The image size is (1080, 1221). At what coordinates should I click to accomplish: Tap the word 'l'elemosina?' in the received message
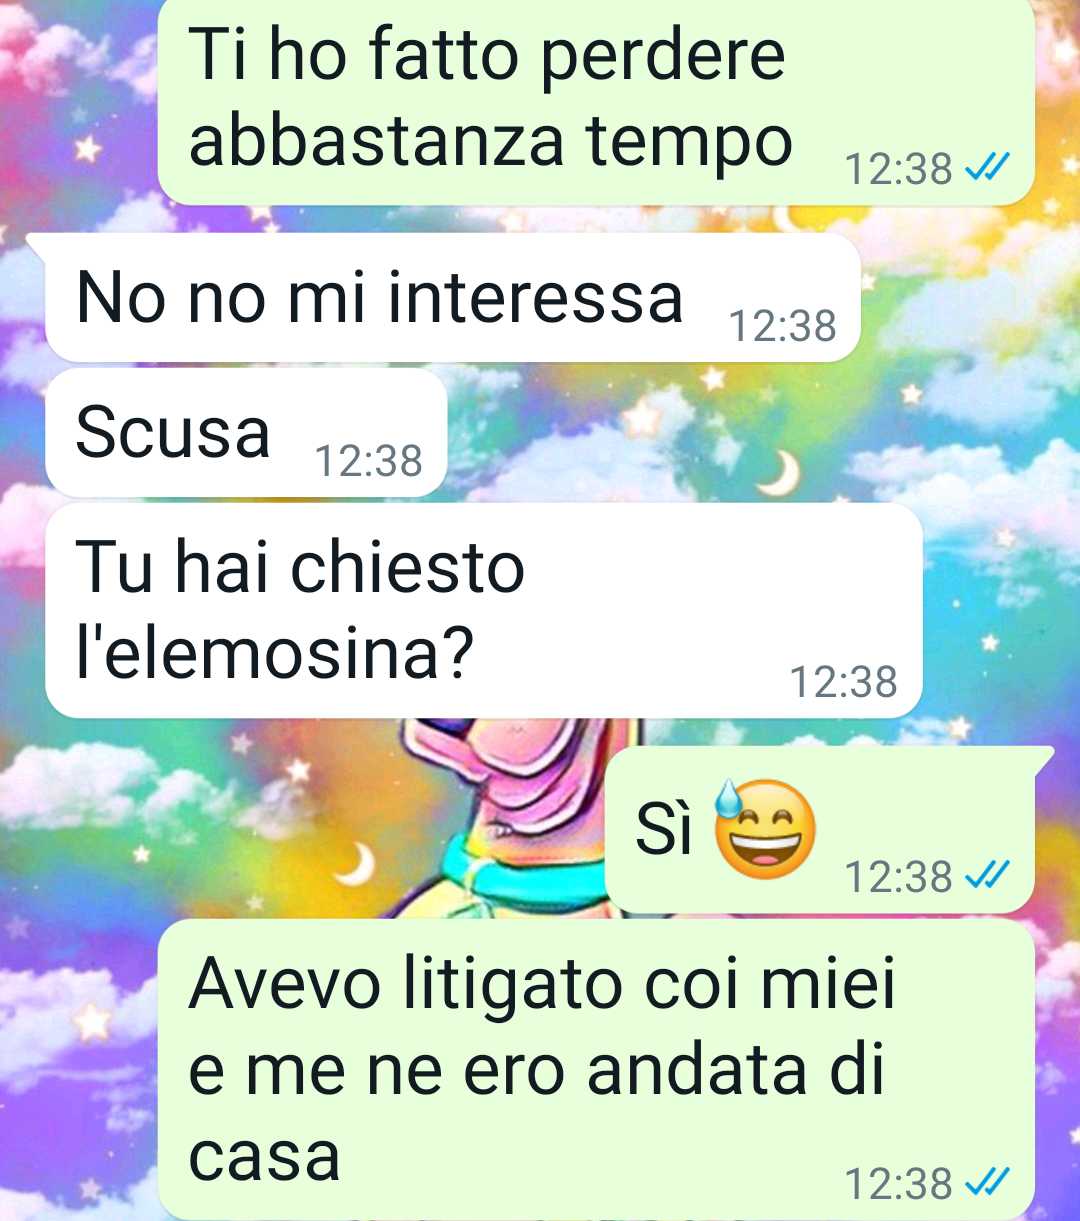[274, 653]
